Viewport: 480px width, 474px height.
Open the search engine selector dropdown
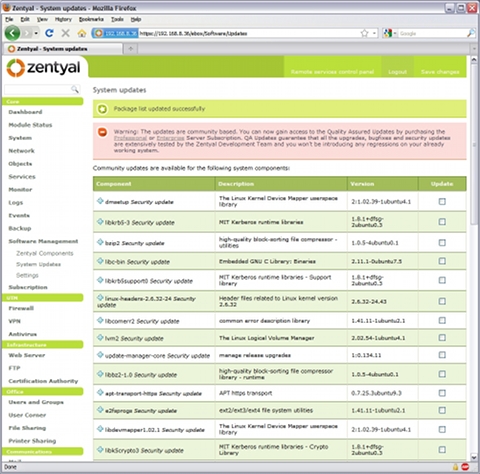389,33
